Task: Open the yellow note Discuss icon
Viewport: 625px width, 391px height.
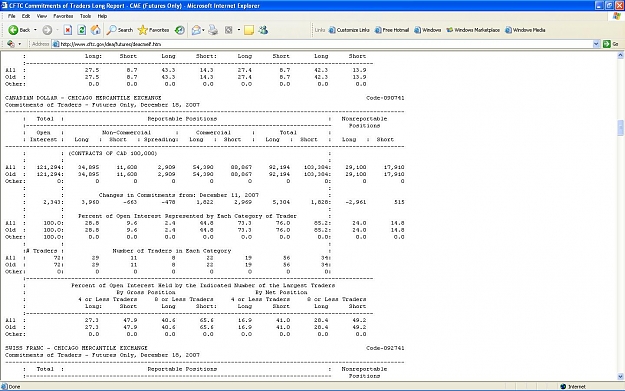Action: pos(249,30)
